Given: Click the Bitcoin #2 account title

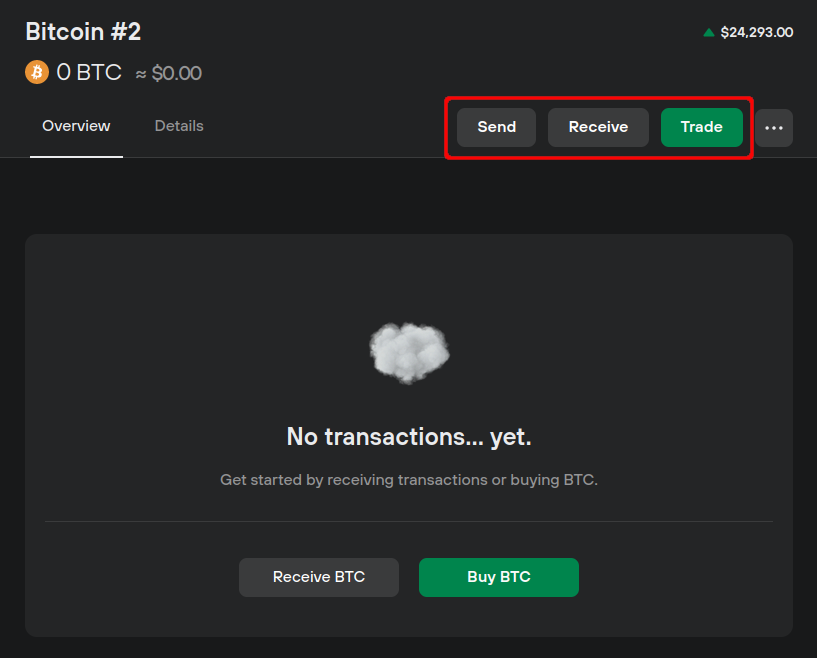Looking at the screenshot, I should click(x=83, y=32).
